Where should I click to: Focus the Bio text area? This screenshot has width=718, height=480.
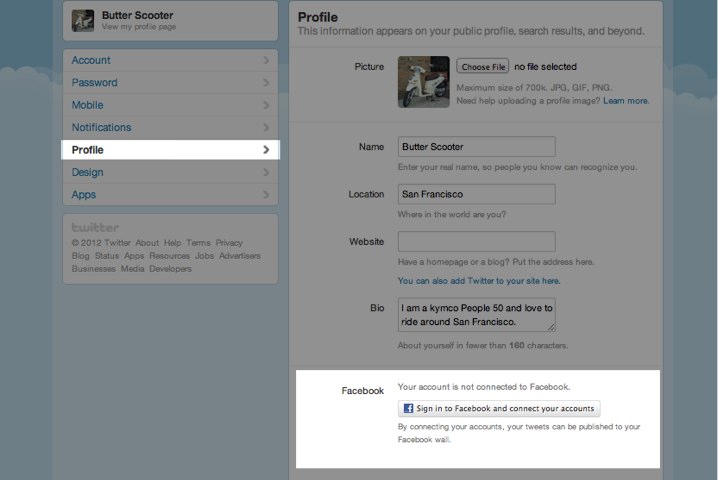click(477, 315)
